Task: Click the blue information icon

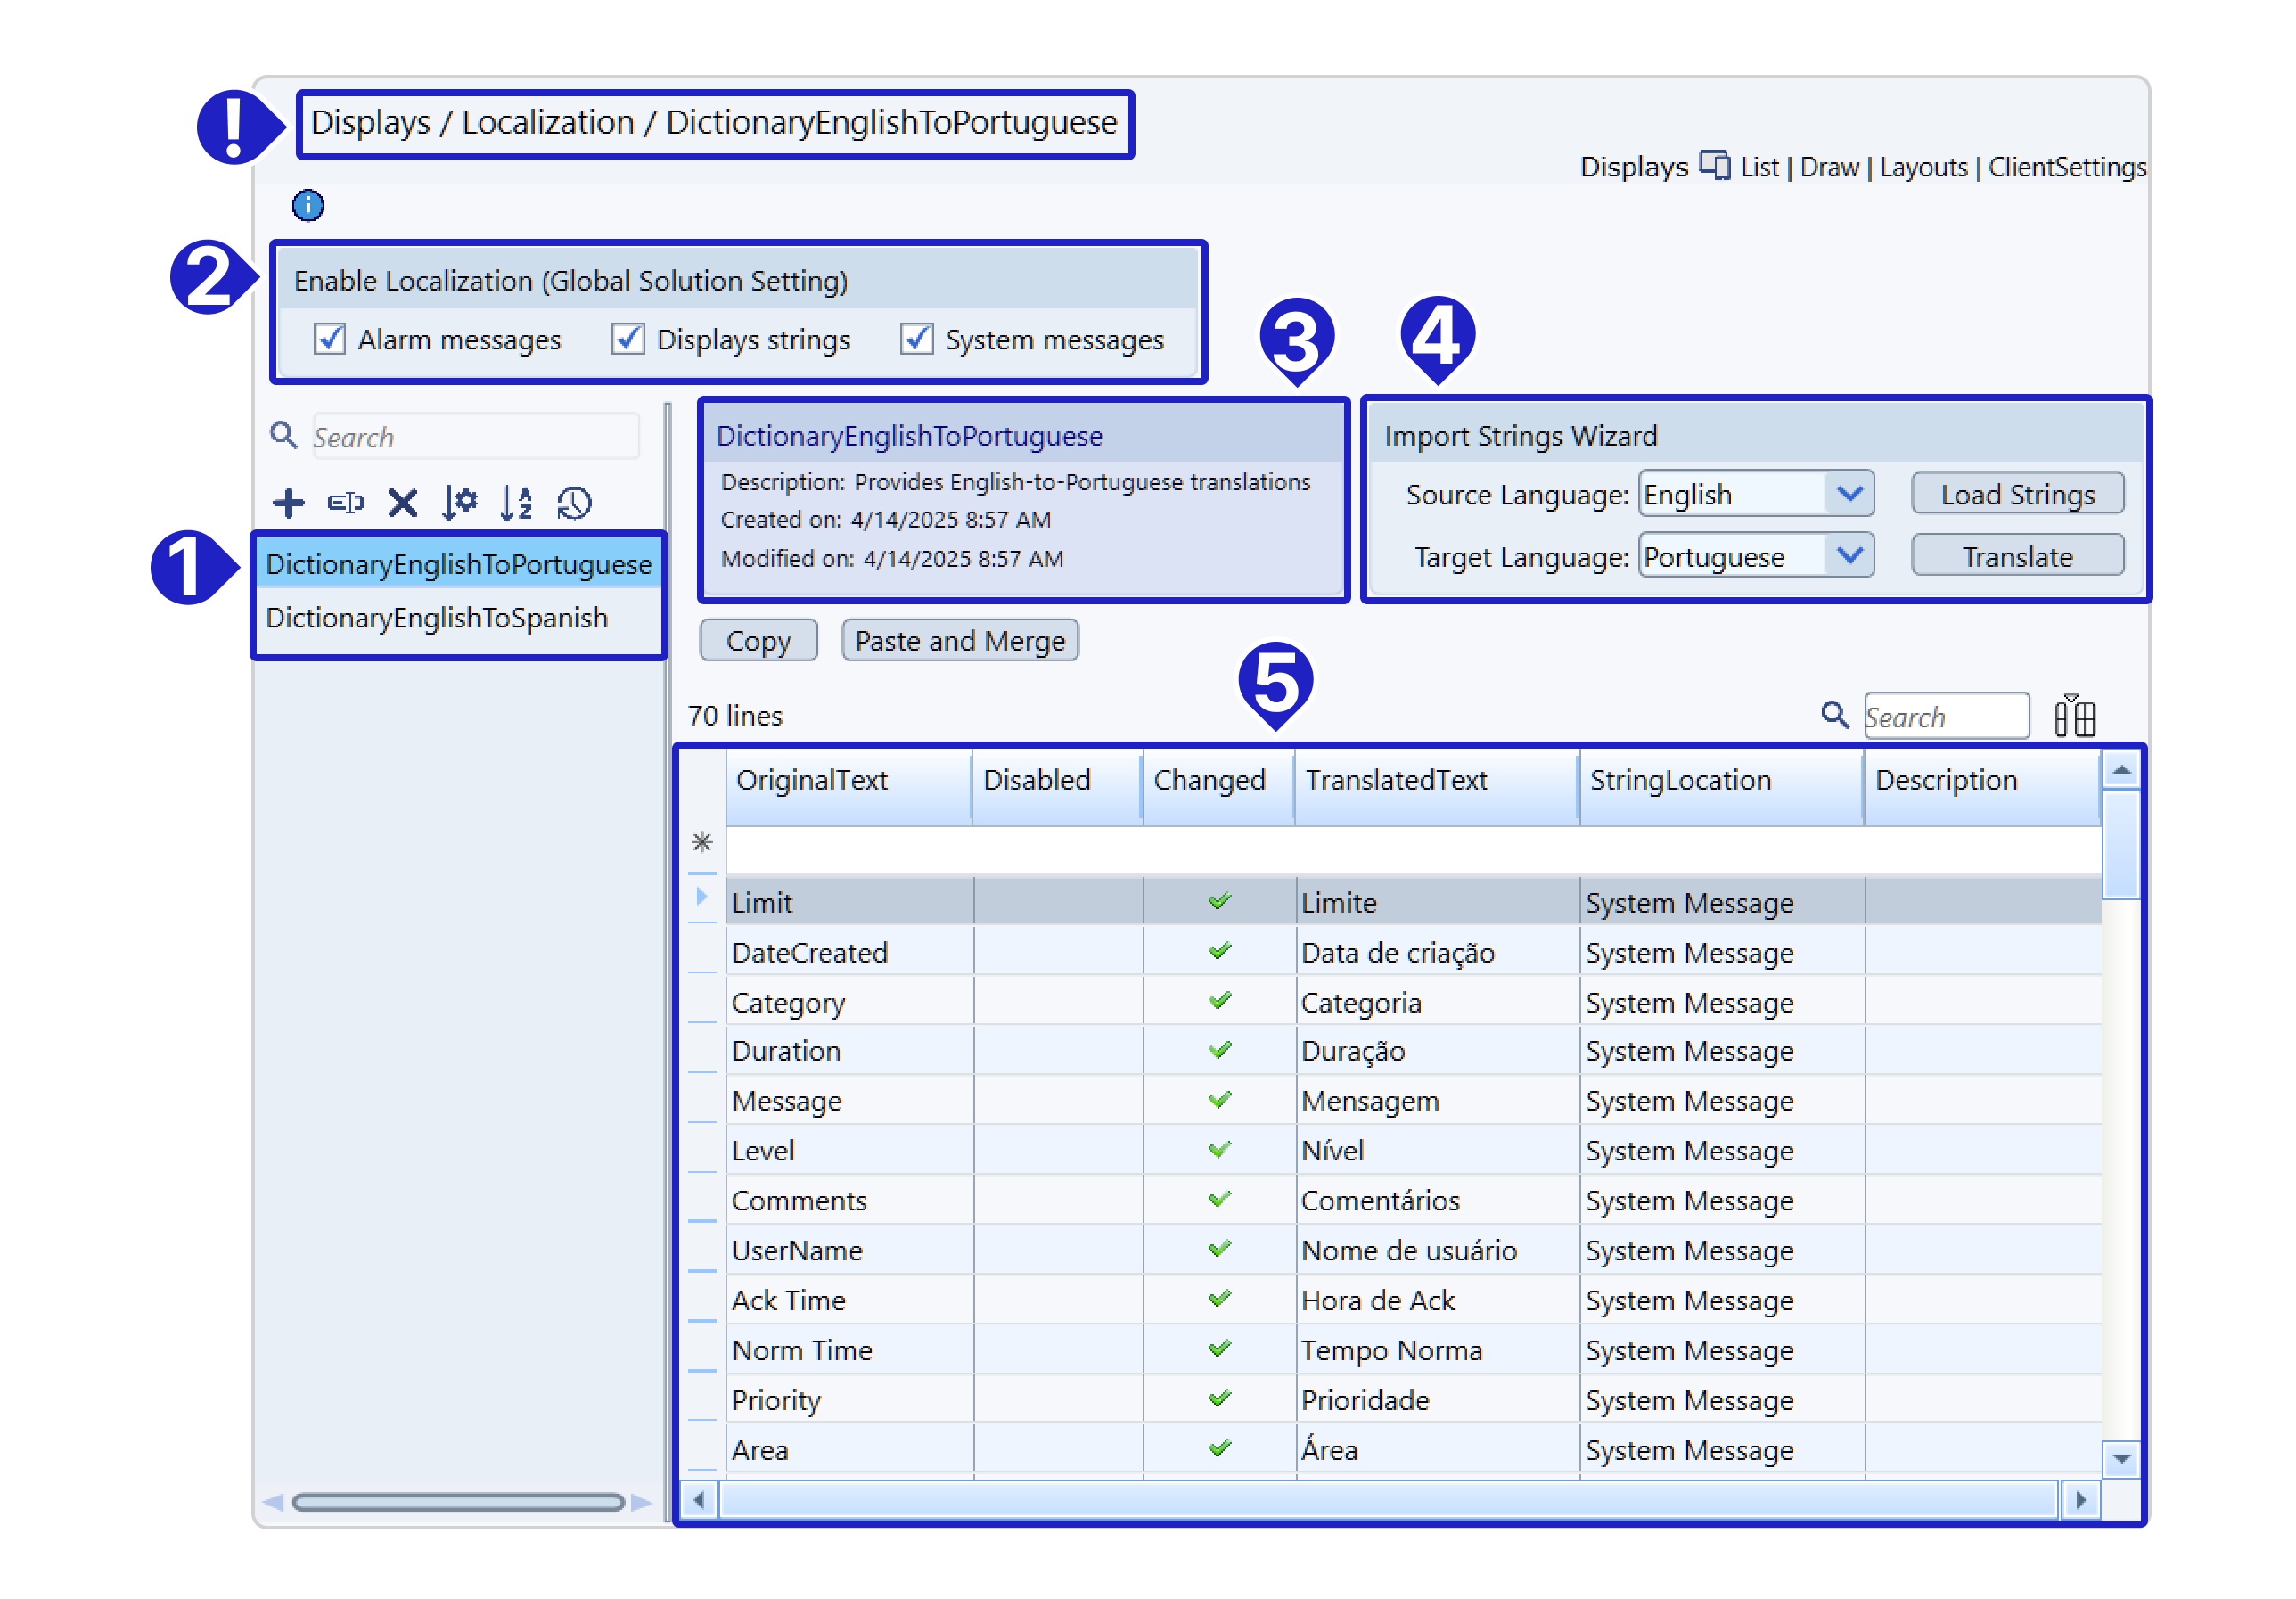Action: click(308, 206)
